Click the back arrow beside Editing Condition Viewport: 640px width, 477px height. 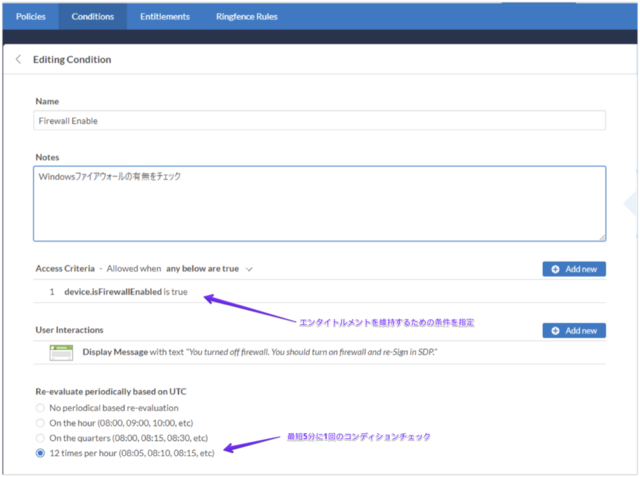(18, 59)
